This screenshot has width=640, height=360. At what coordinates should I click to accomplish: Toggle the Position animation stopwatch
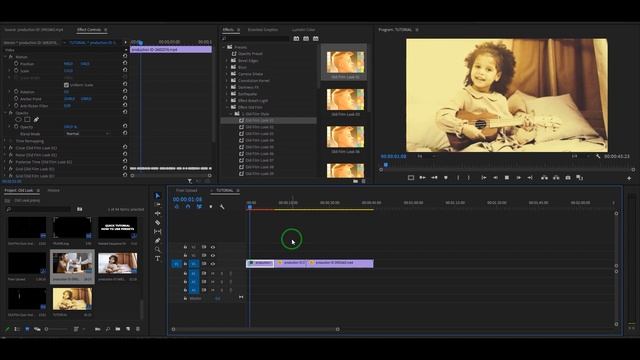(16, 64)
